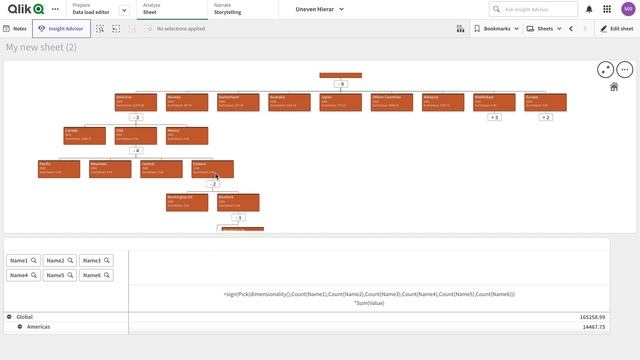The image size is (640, 360).
Task: Open the Uneven Hierar app name dropdown
Action: [320, 9]
